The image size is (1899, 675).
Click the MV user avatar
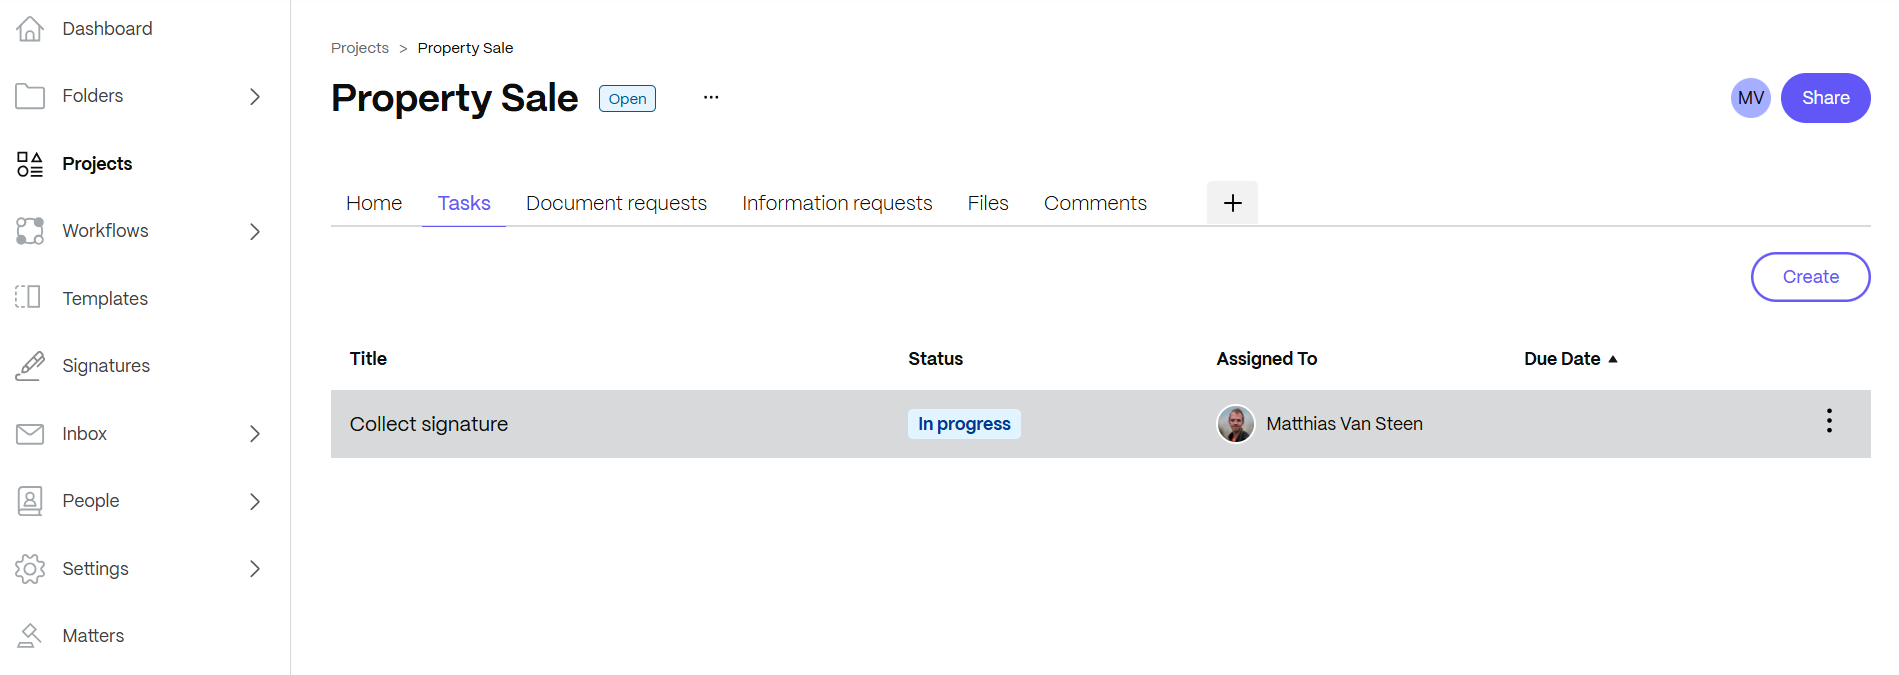(x=1750, y=98)
